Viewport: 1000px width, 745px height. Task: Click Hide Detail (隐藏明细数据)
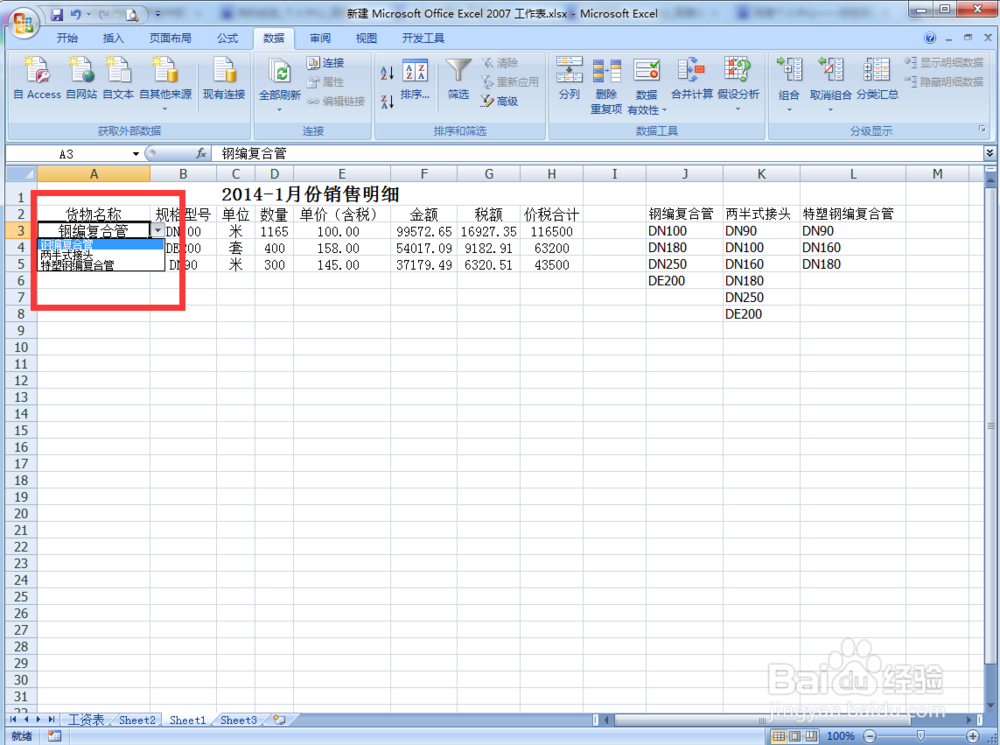pyautogui.click(x=944, y=82)
